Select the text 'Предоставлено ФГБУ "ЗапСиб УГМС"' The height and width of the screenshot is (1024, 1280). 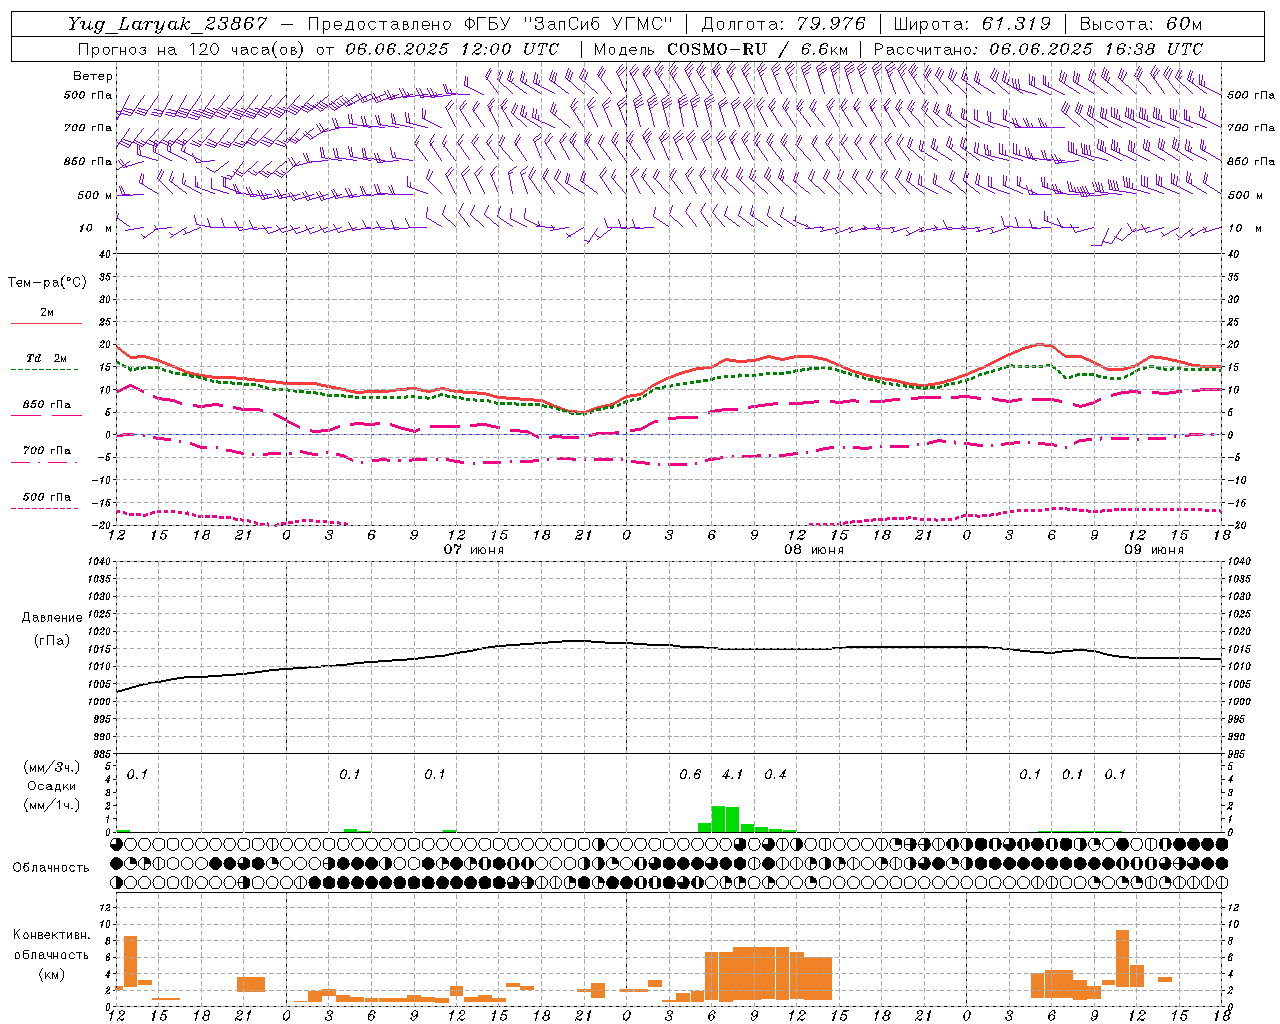(490, 24)
